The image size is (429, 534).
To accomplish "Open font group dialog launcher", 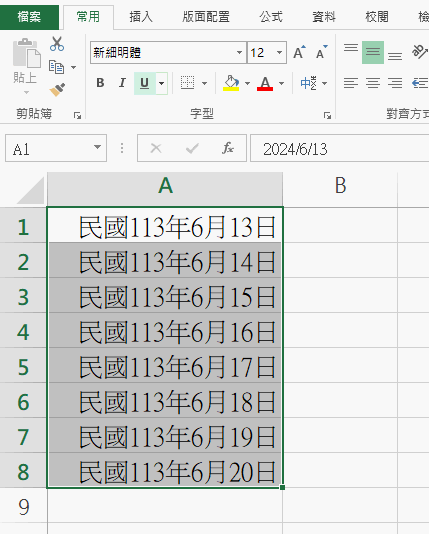I will click(328, 115).
